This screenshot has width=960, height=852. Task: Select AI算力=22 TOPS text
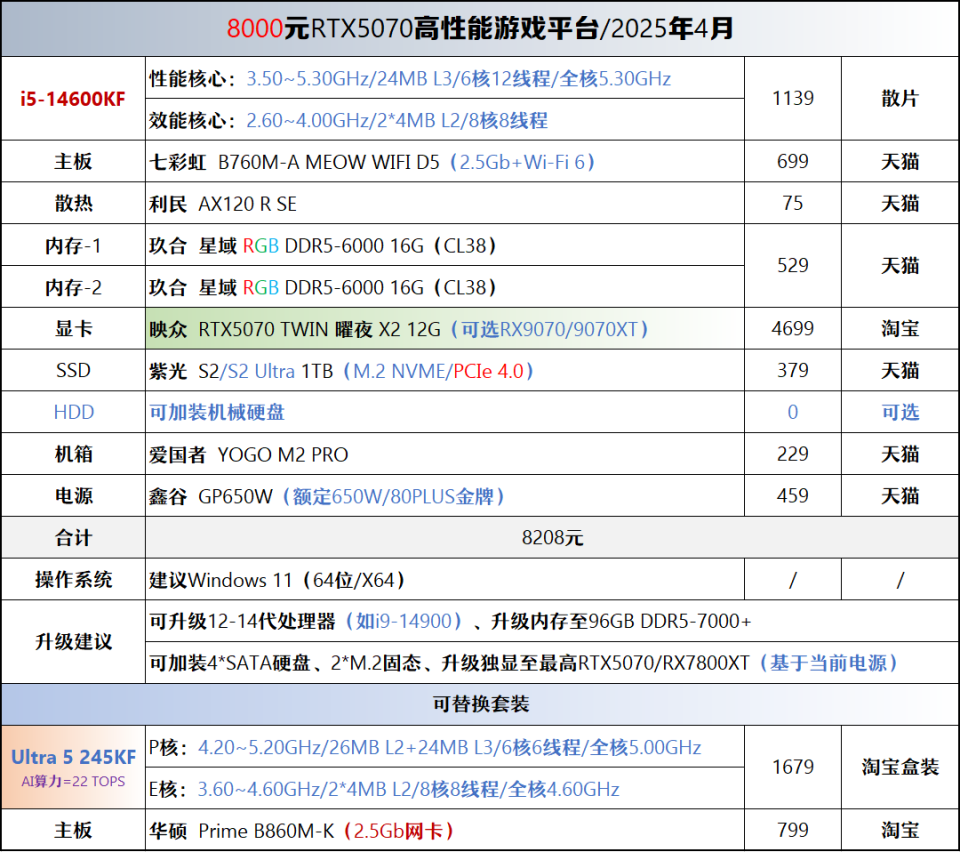tap(73, 781)
